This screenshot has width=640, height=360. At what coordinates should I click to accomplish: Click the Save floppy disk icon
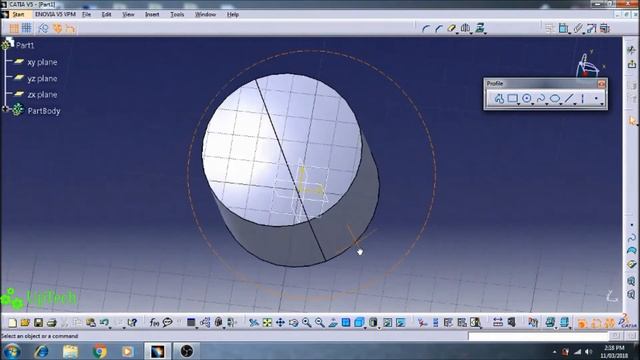click(38, 323)
